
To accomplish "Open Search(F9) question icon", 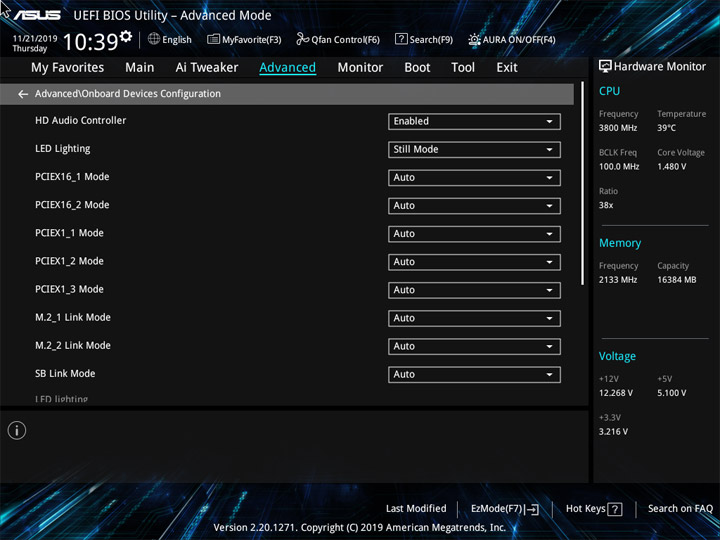I will point(401,39).
